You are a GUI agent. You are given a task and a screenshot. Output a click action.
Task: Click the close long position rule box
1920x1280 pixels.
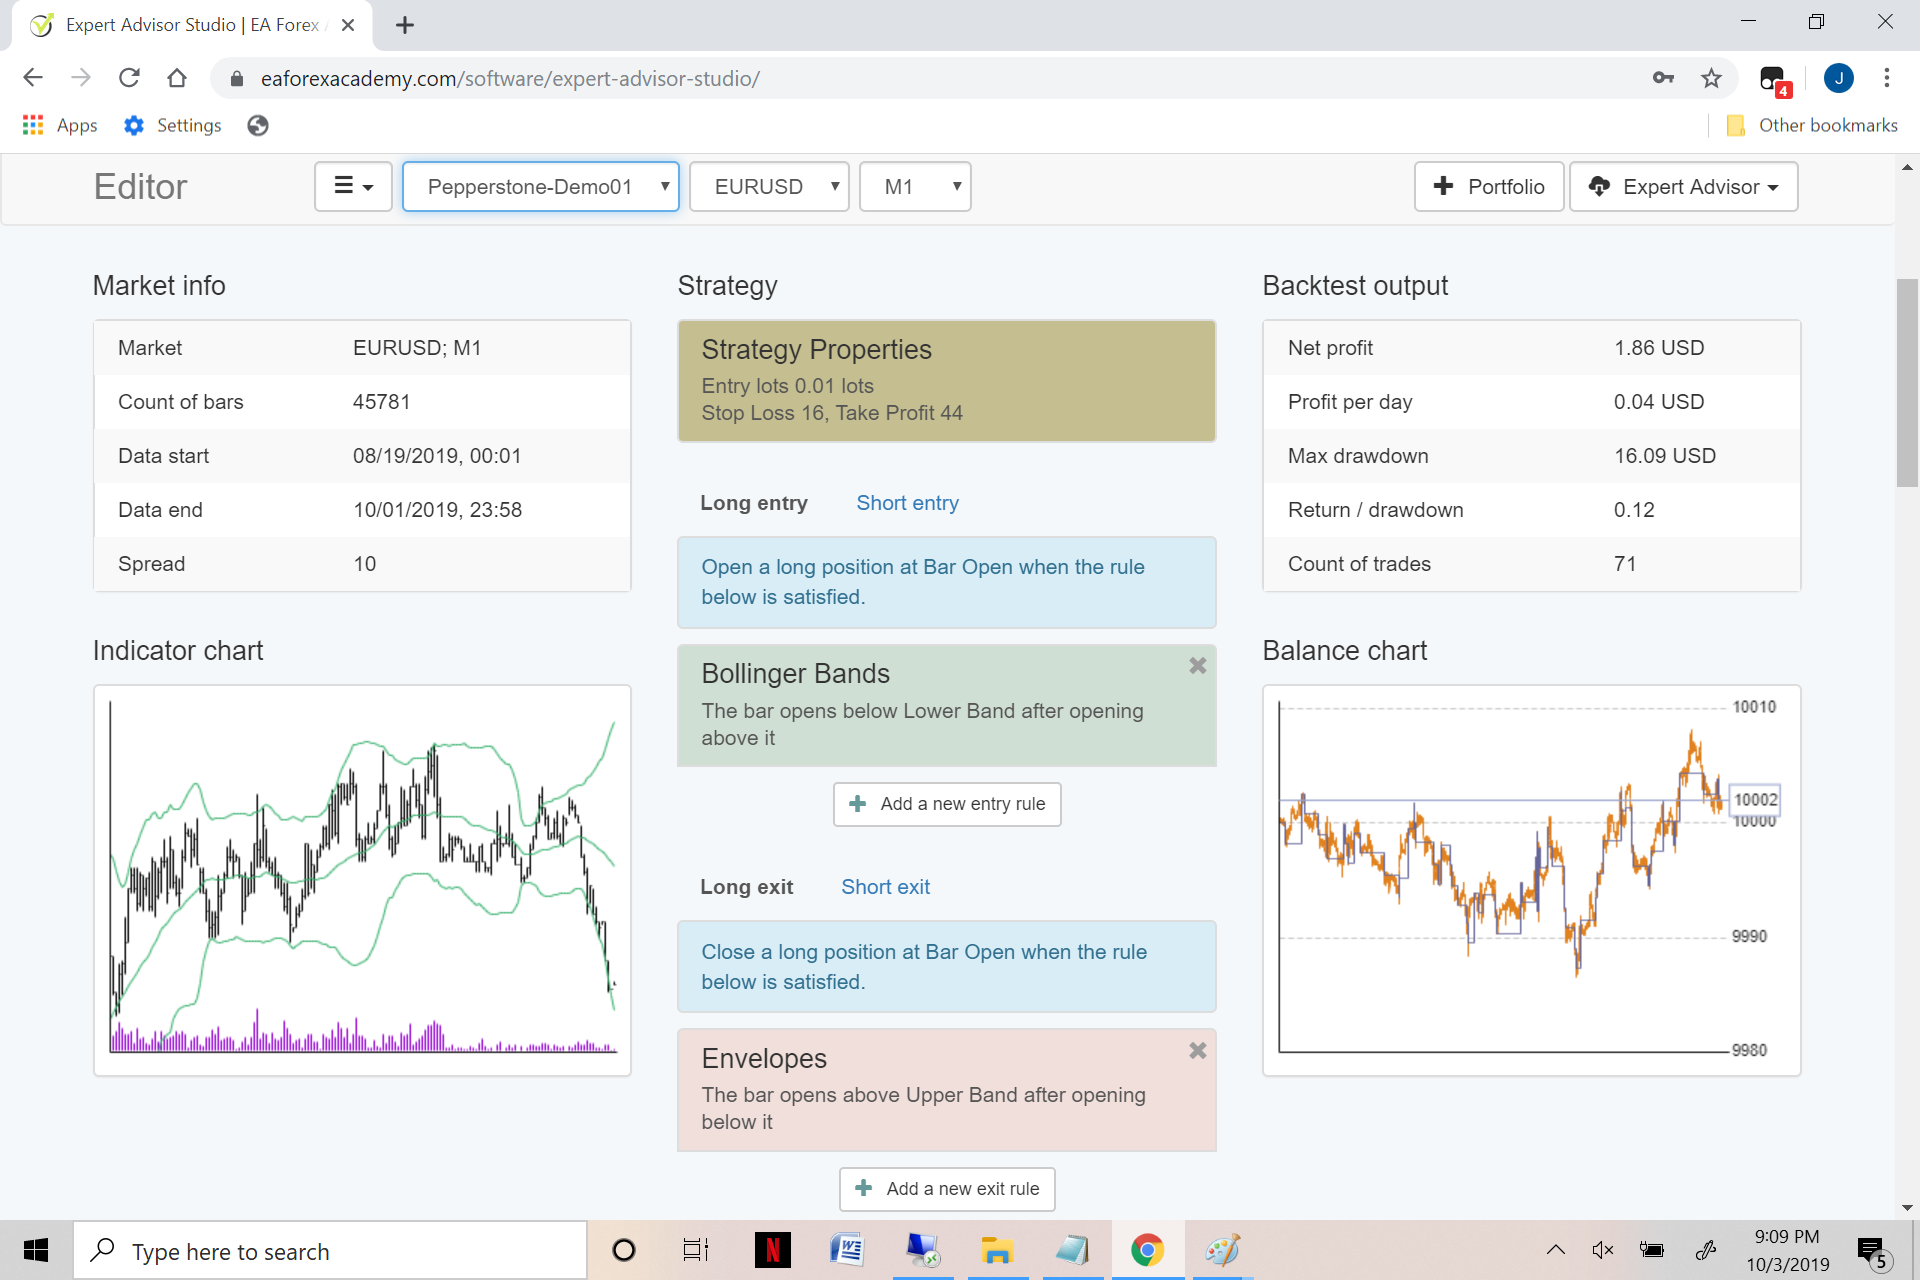pyautogui.click(x=947, y=967)
